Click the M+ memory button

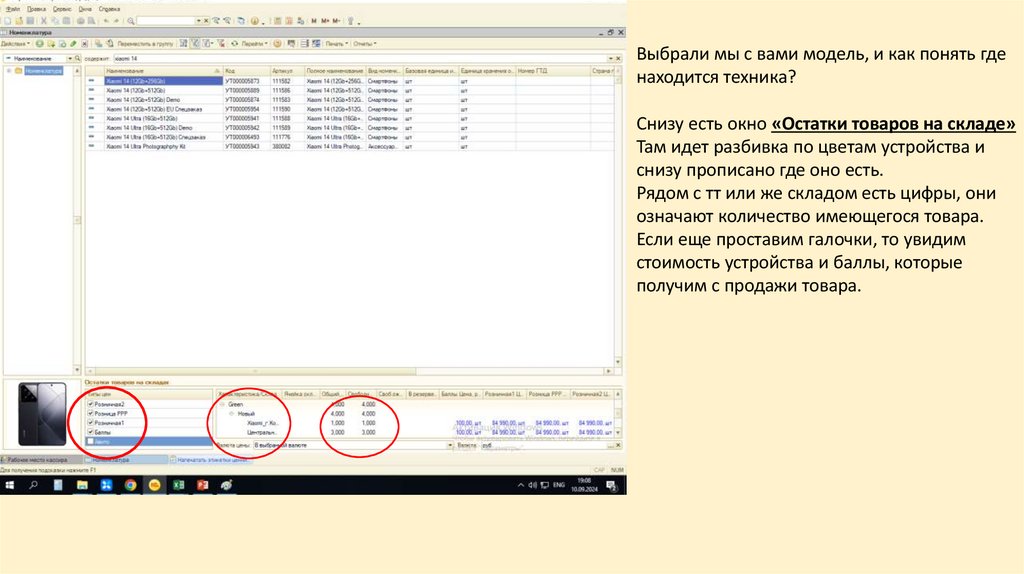tap(325, 21)
